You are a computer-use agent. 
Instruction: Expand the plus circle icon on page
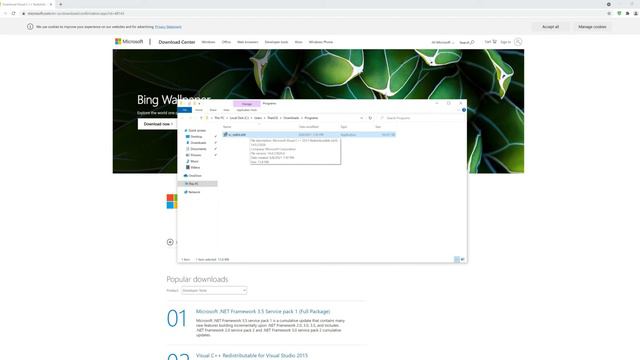(x=170, y=242)
